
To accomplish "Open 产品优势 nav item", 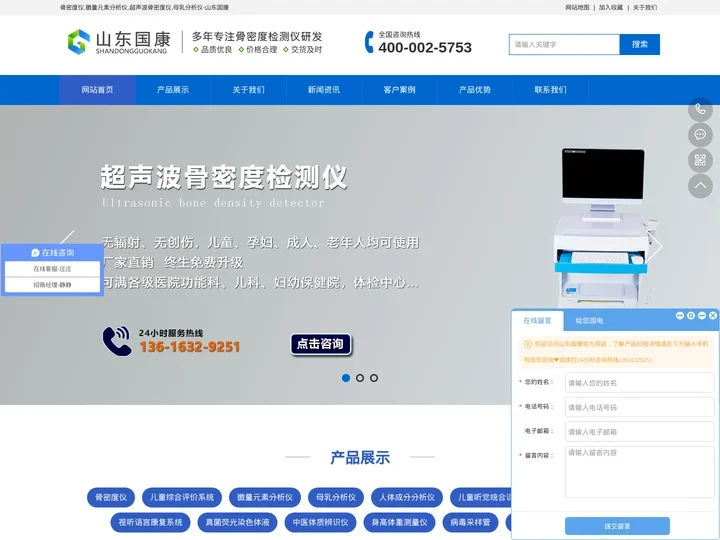I will pyautogui.click(x=475, y=90).
